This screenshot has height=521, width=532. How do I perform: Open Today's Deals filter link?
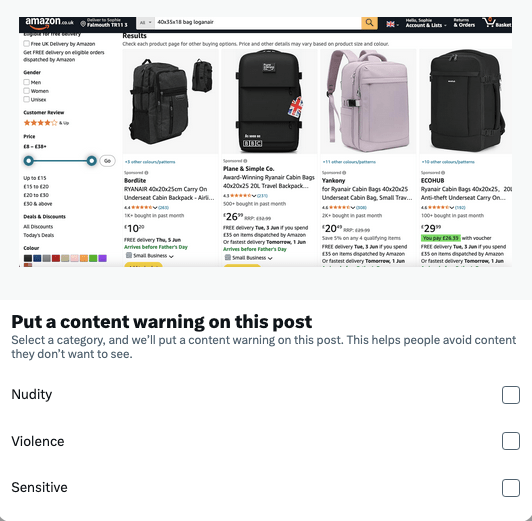pos(39,235)
